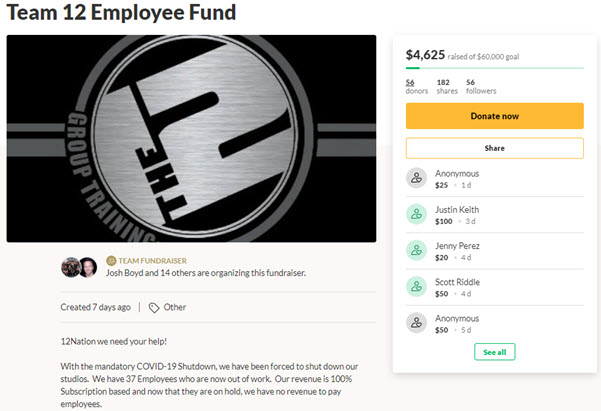
Task: Click the first Anonymous donor avatar icon
Action: tap(417, 178)
